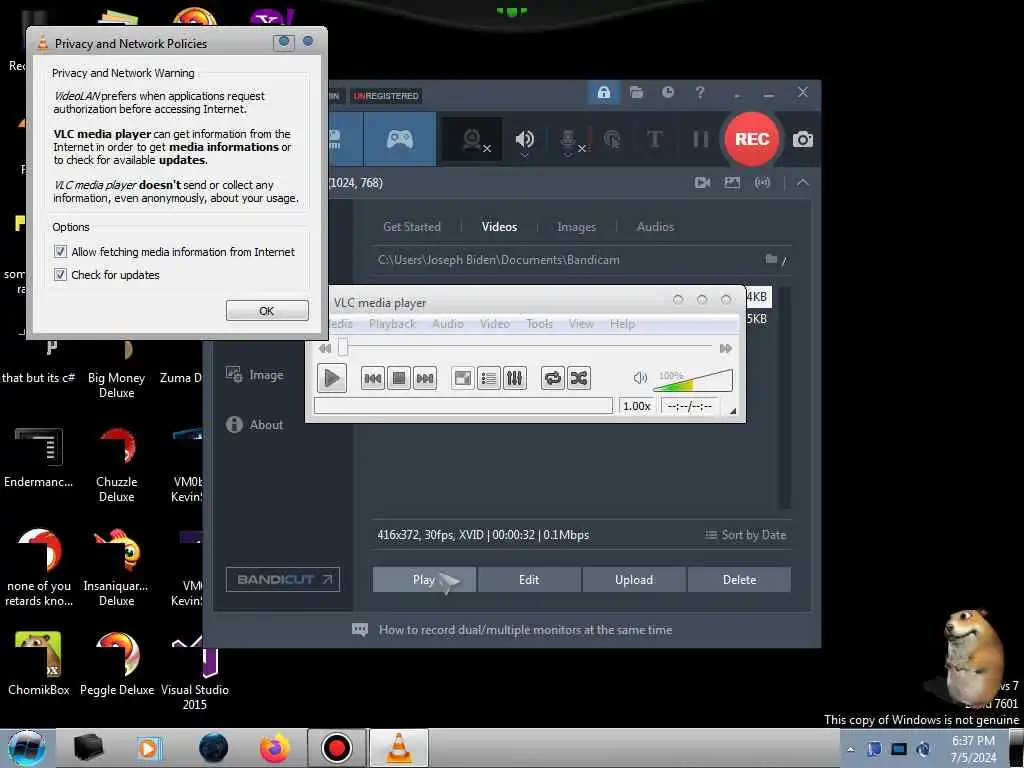The image size is (1024, 768).
Task: Click the video camera icon below the toolbar
Action: click(x=703, y=183)
